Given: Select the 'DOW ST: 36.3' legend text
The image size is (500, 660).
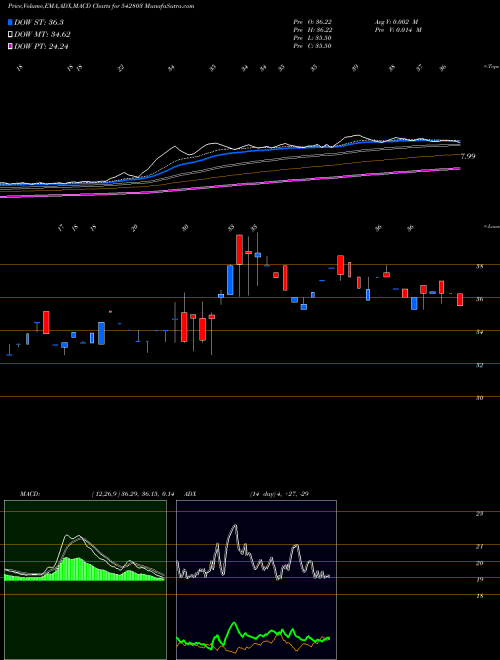Looking at the screenshot, I should pos(39,22).
